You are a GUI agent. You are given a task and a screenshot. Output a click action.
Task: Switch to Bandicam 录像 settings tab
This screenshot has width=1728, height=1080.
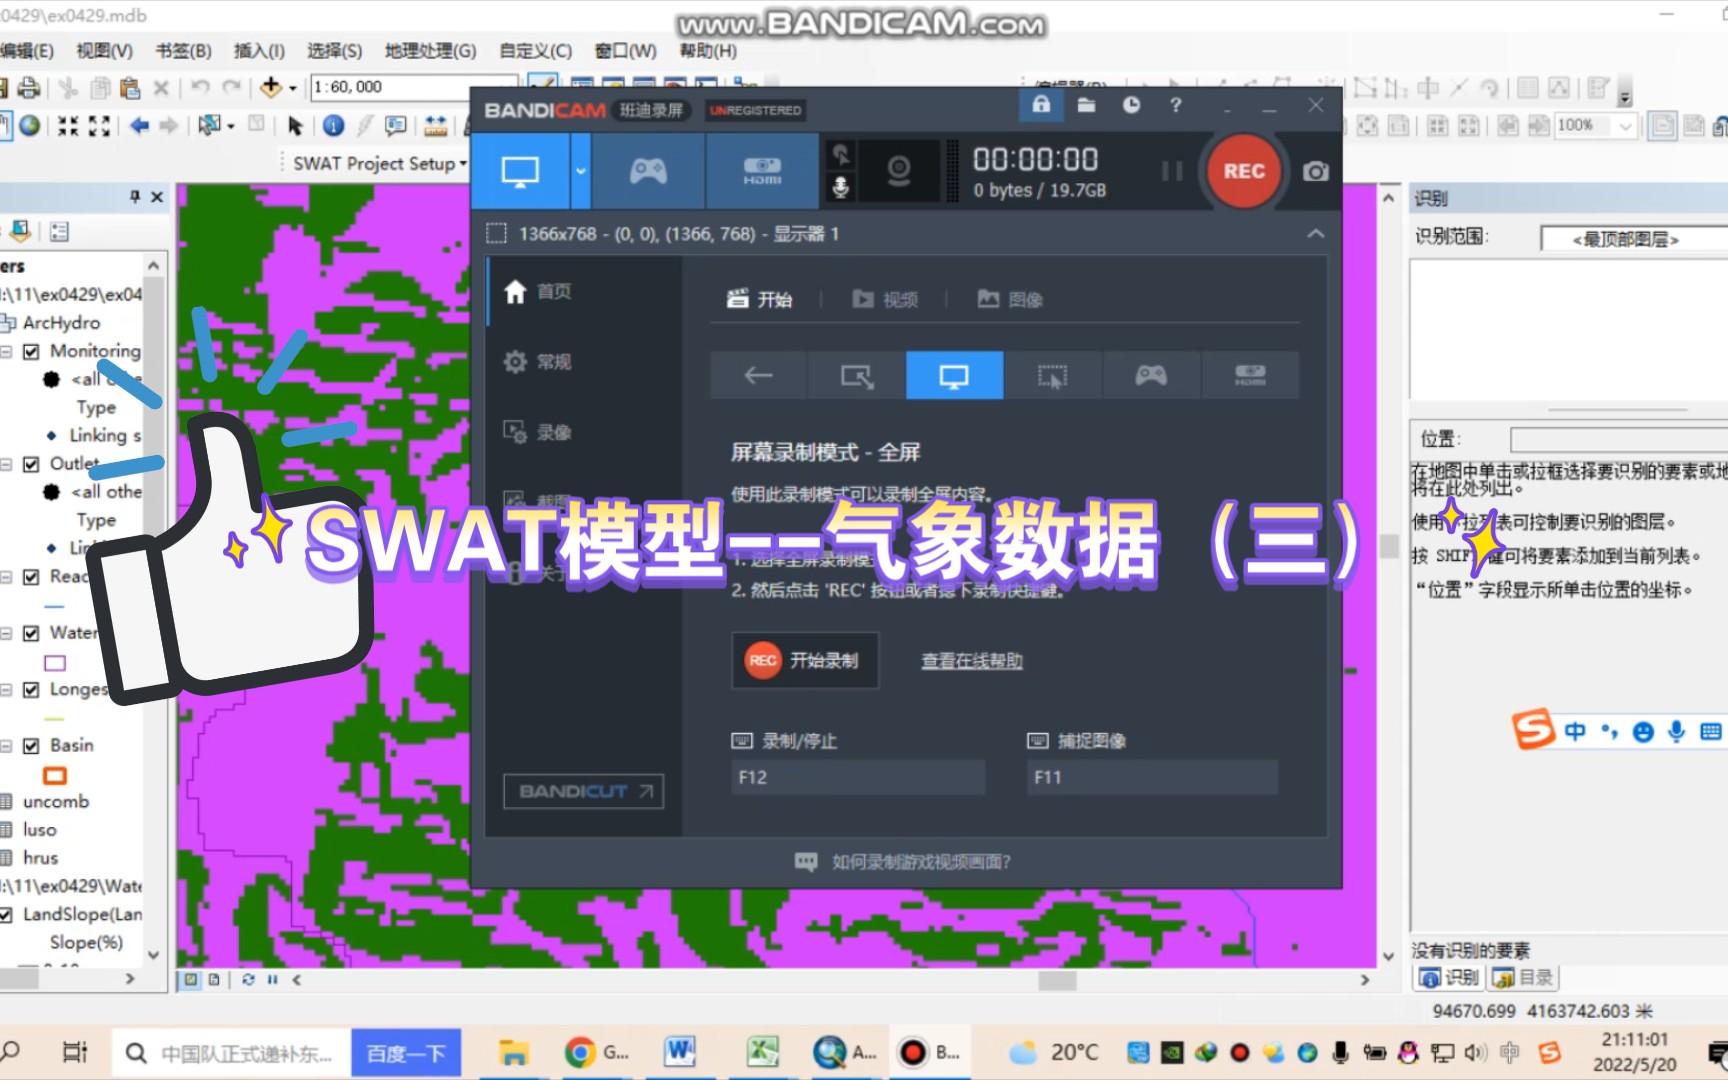(538, 432)
